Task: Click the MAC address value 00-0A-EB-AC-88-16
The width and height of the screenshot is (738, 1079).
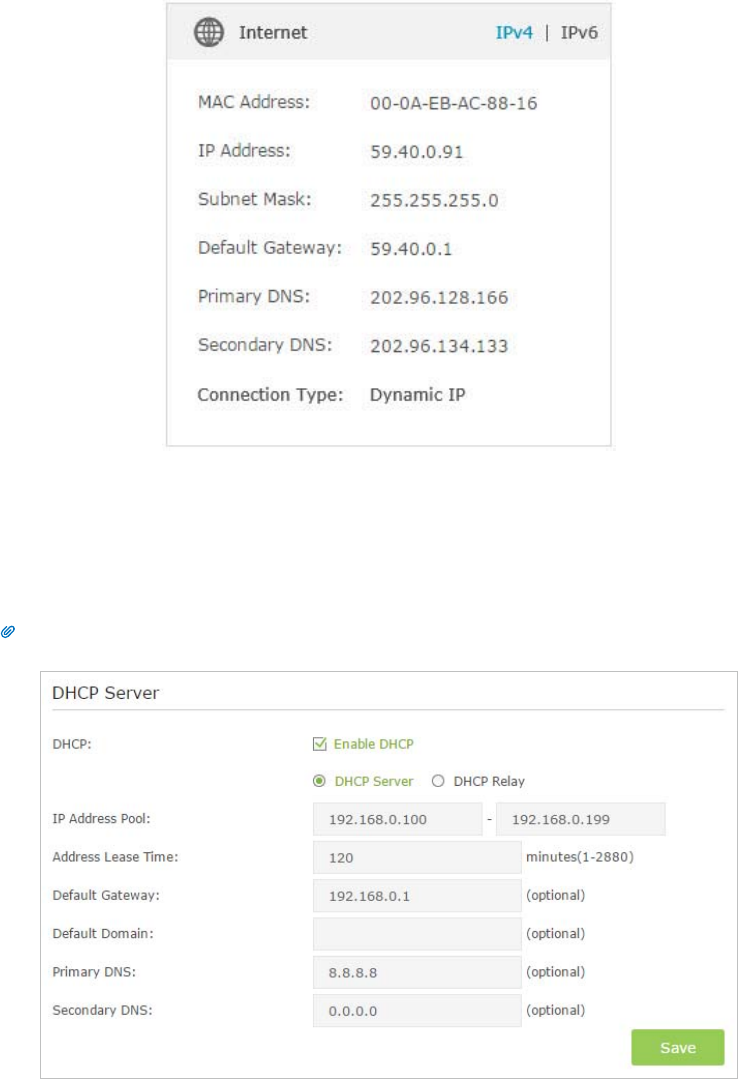Action: pos(454,103)
